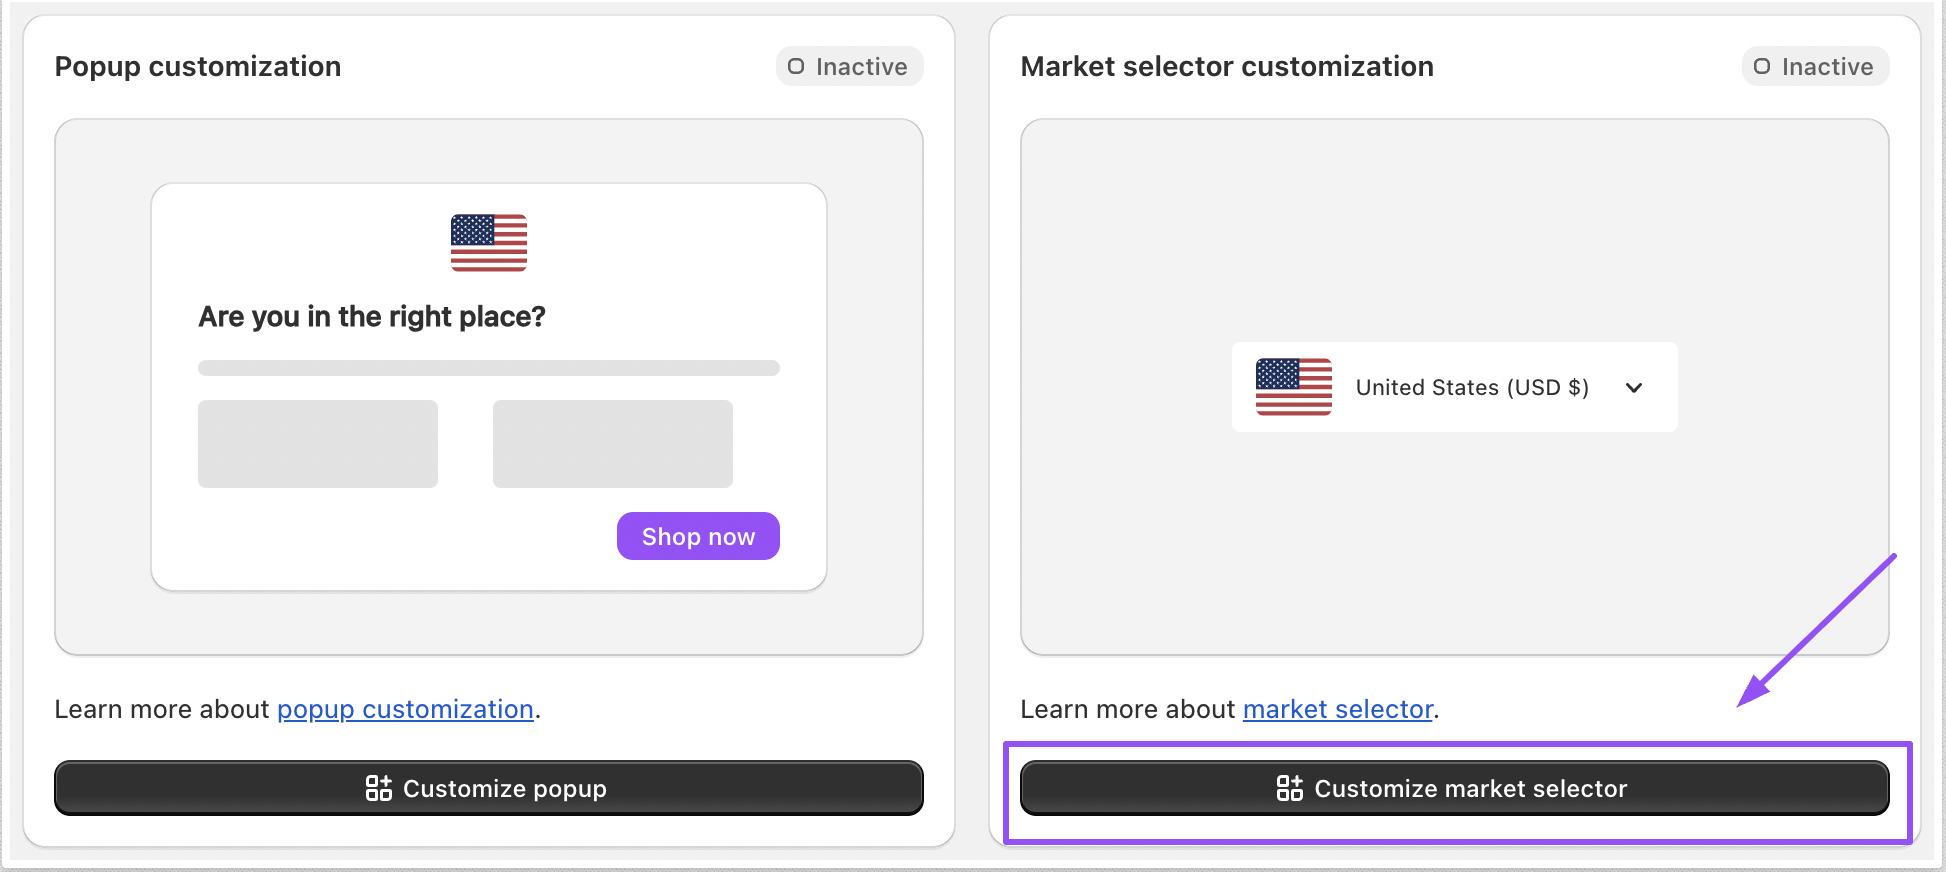Screen dimensions: 1946x872
Task: Click the US flag in the popup preview
Action: point(489,243)
